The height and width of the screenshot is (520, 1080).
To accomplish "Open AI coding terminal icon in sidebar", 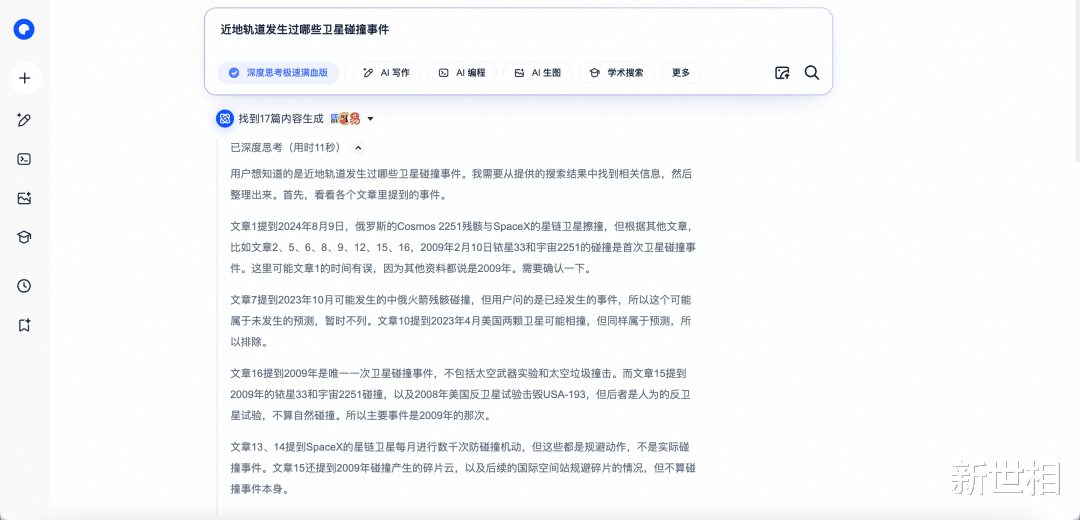I will click(x=24, y=159).
